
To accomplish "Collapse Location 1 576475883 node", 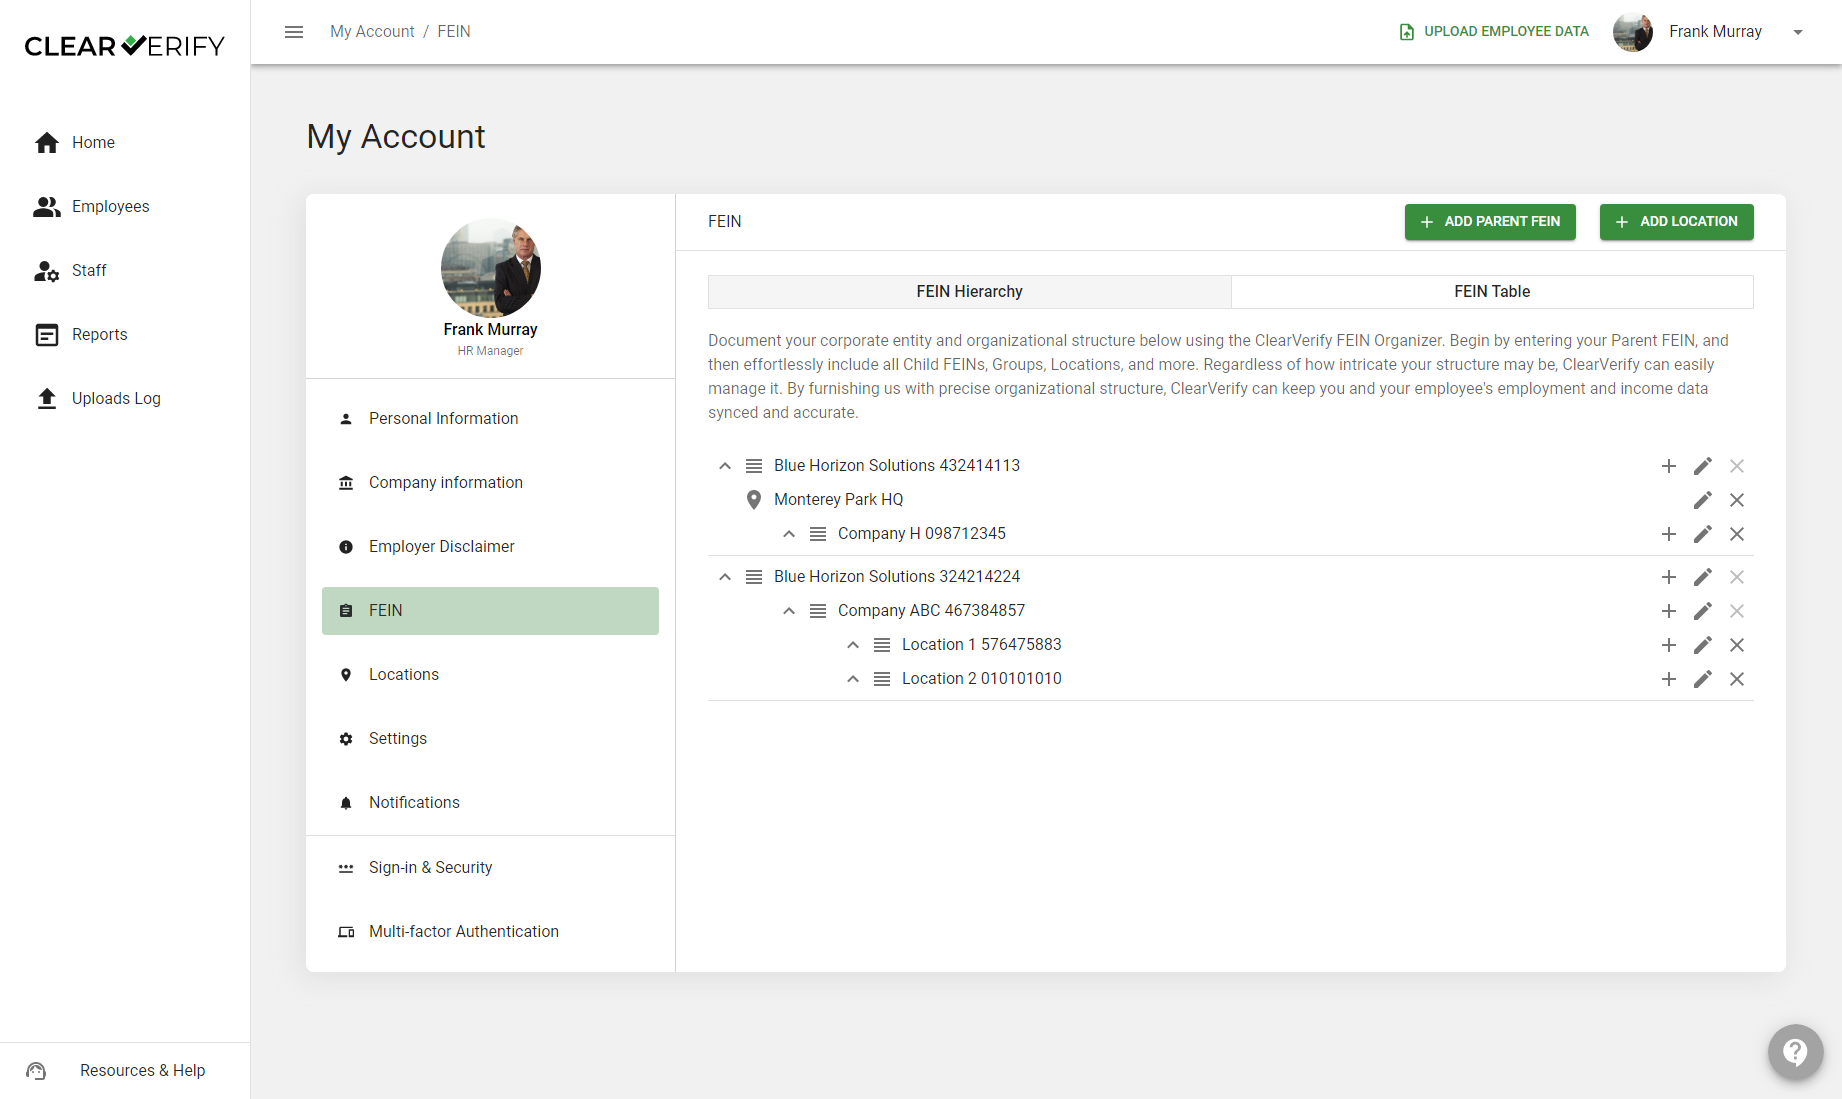I will [x=853, y=645].
